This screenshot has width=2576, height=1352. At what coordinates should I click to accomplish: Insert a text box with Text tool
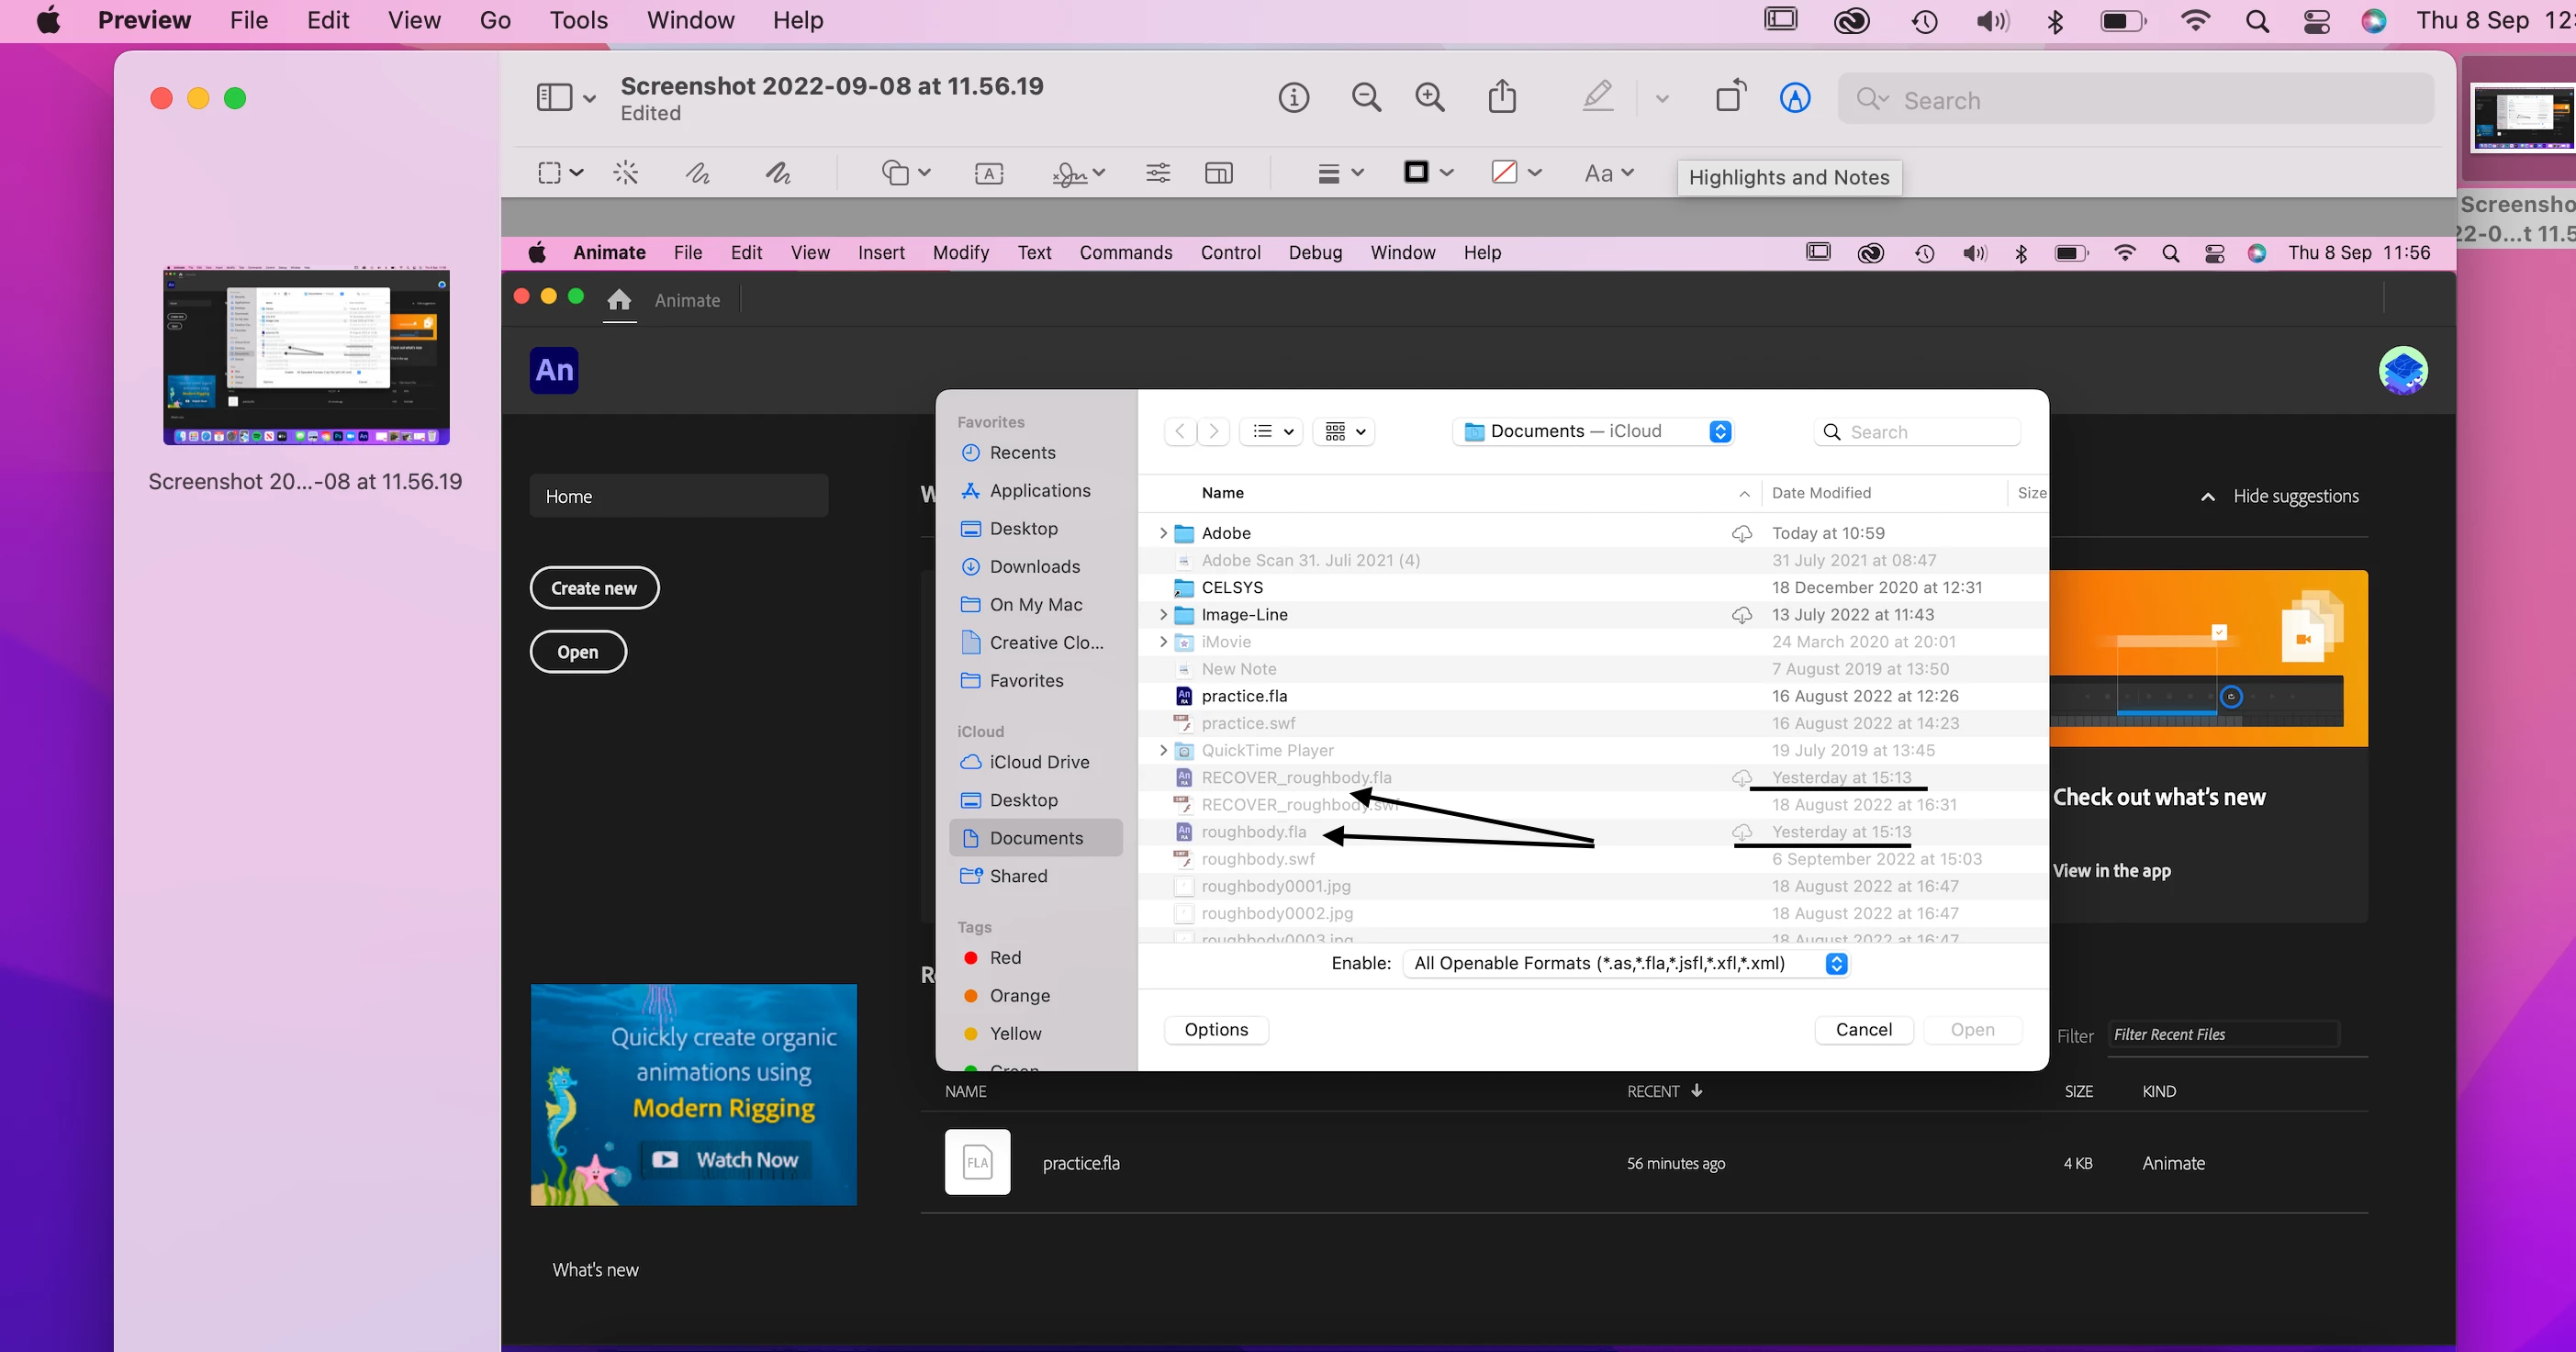(988, 173)
